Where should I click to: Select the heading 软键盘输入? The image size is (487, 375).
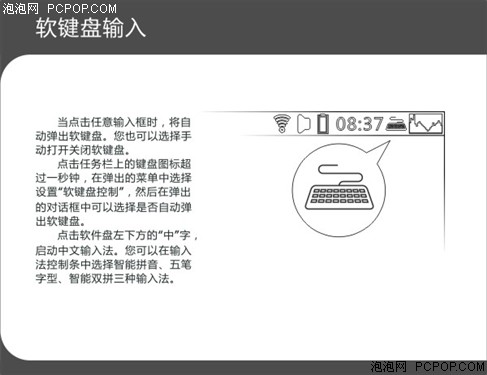coord(91,28)
